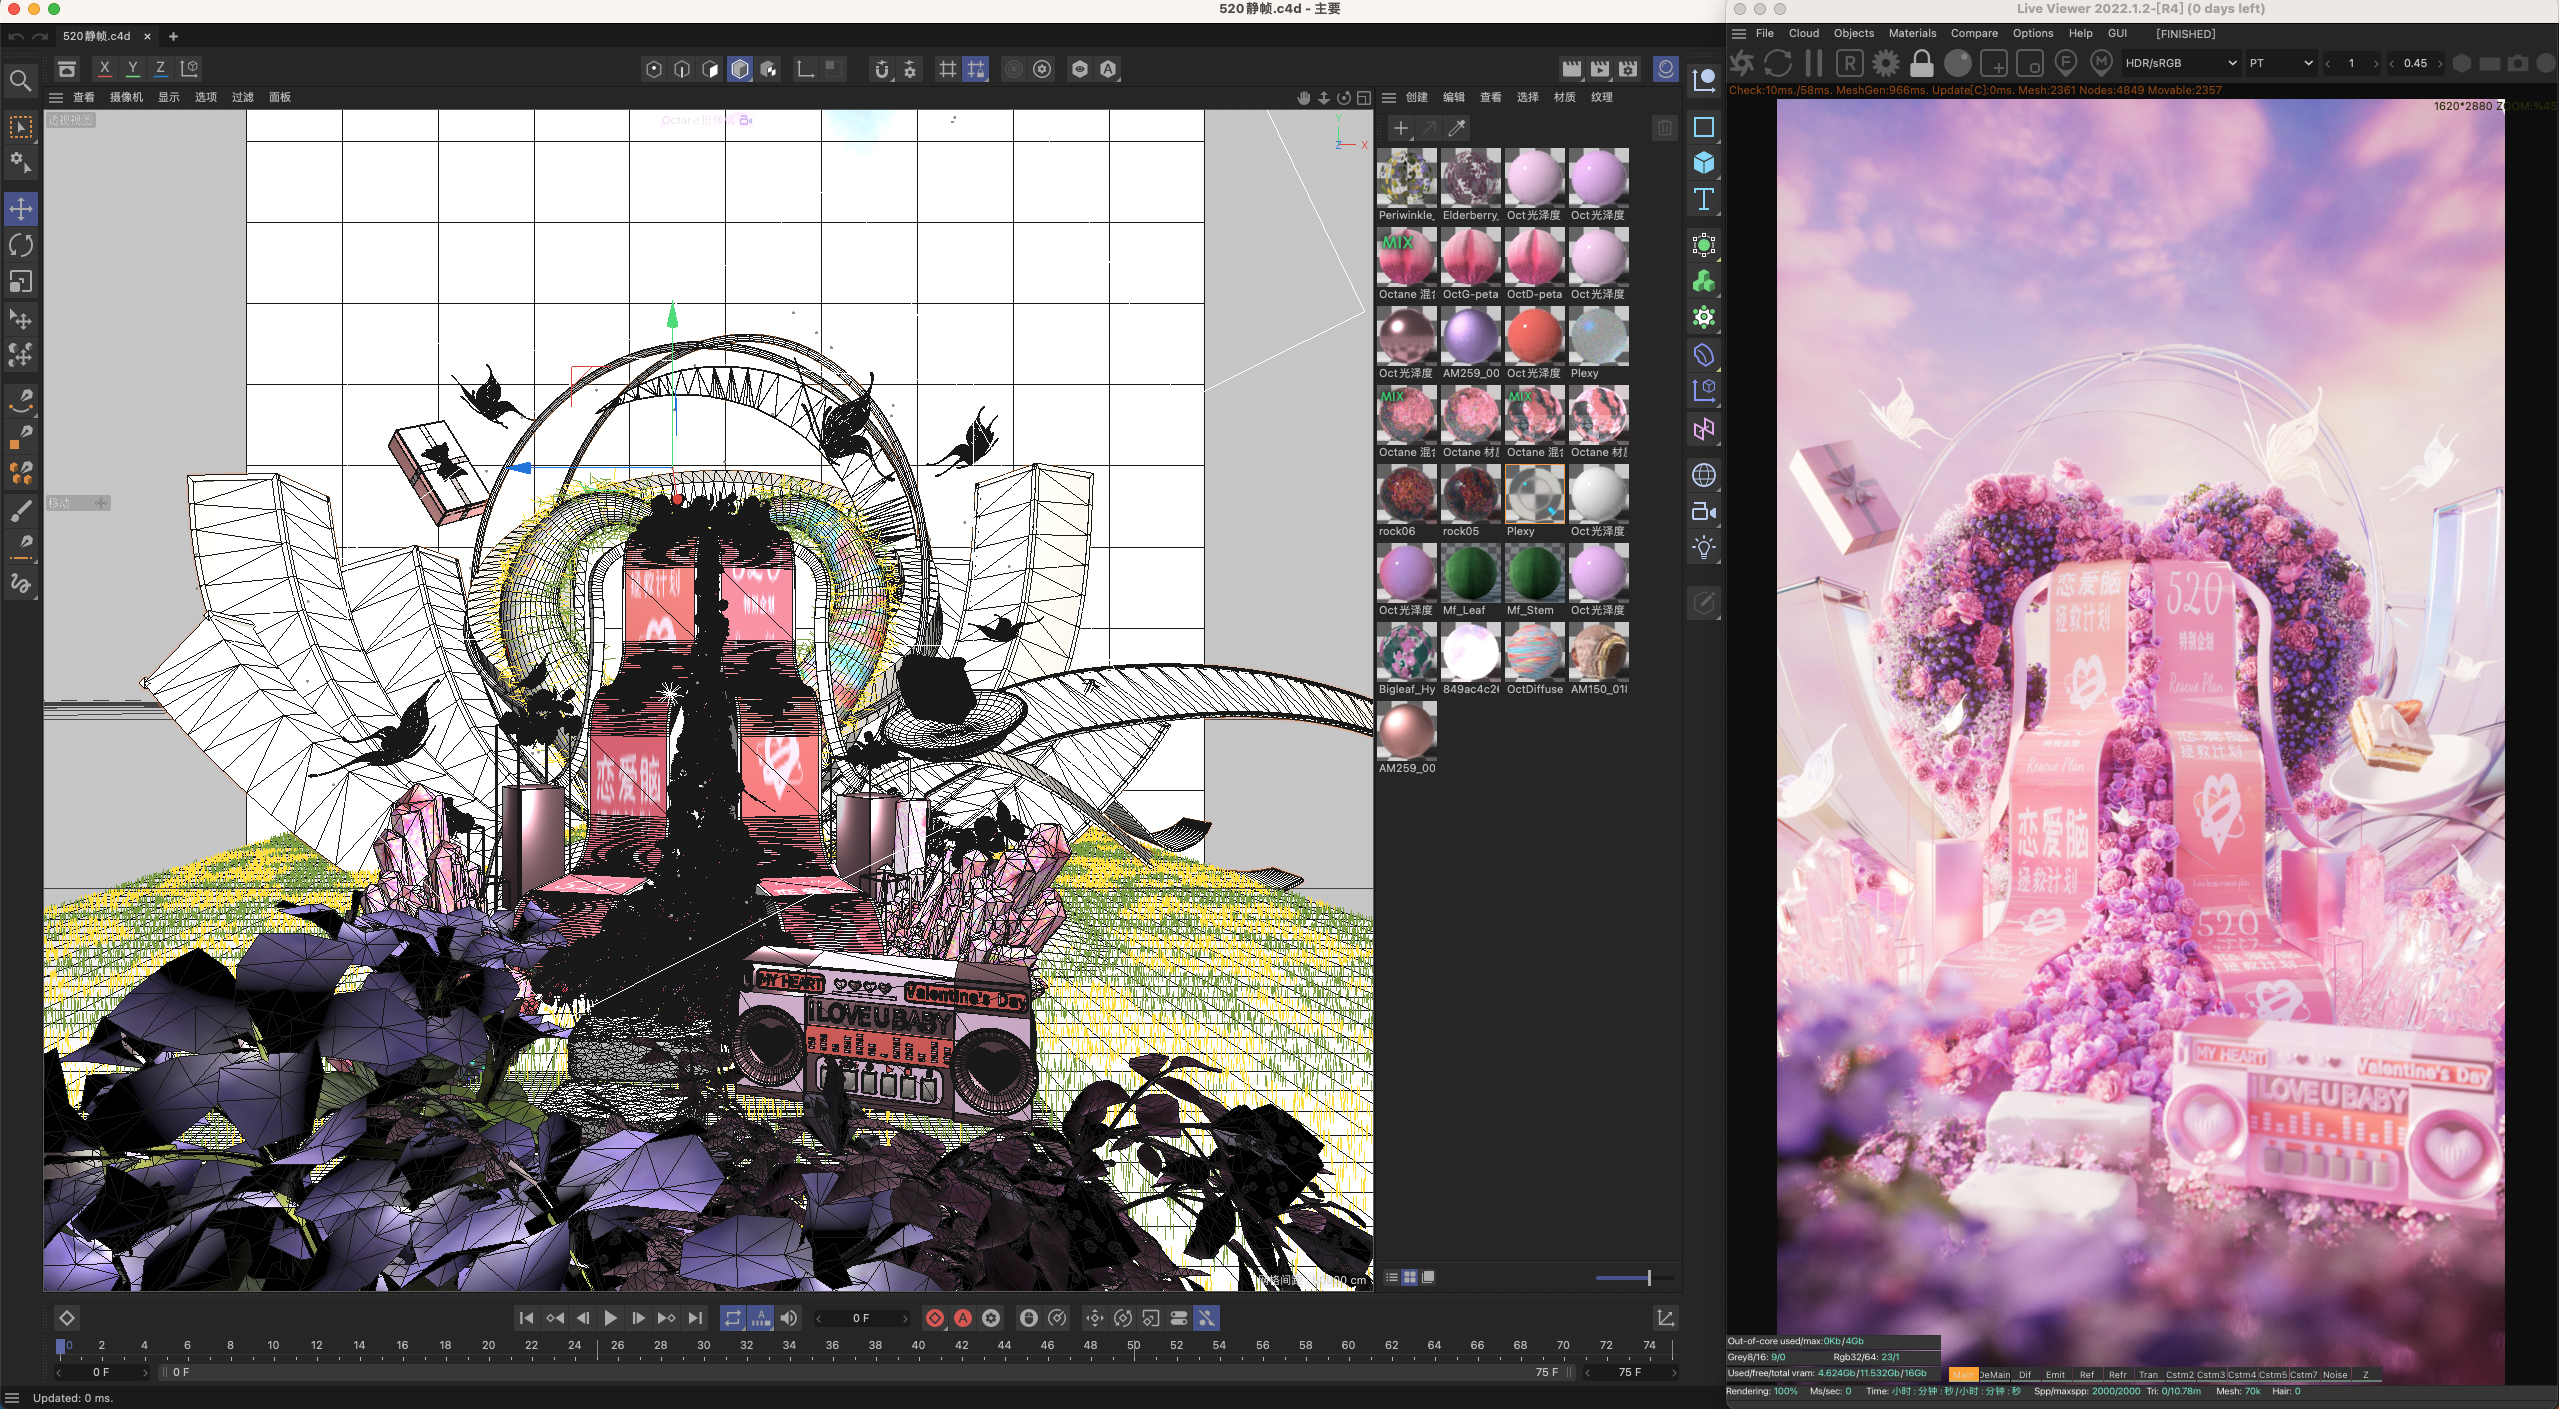Pause rendering in Live Viewer
Viewport: 2559px width, 1409px height.
[1813, 63]
